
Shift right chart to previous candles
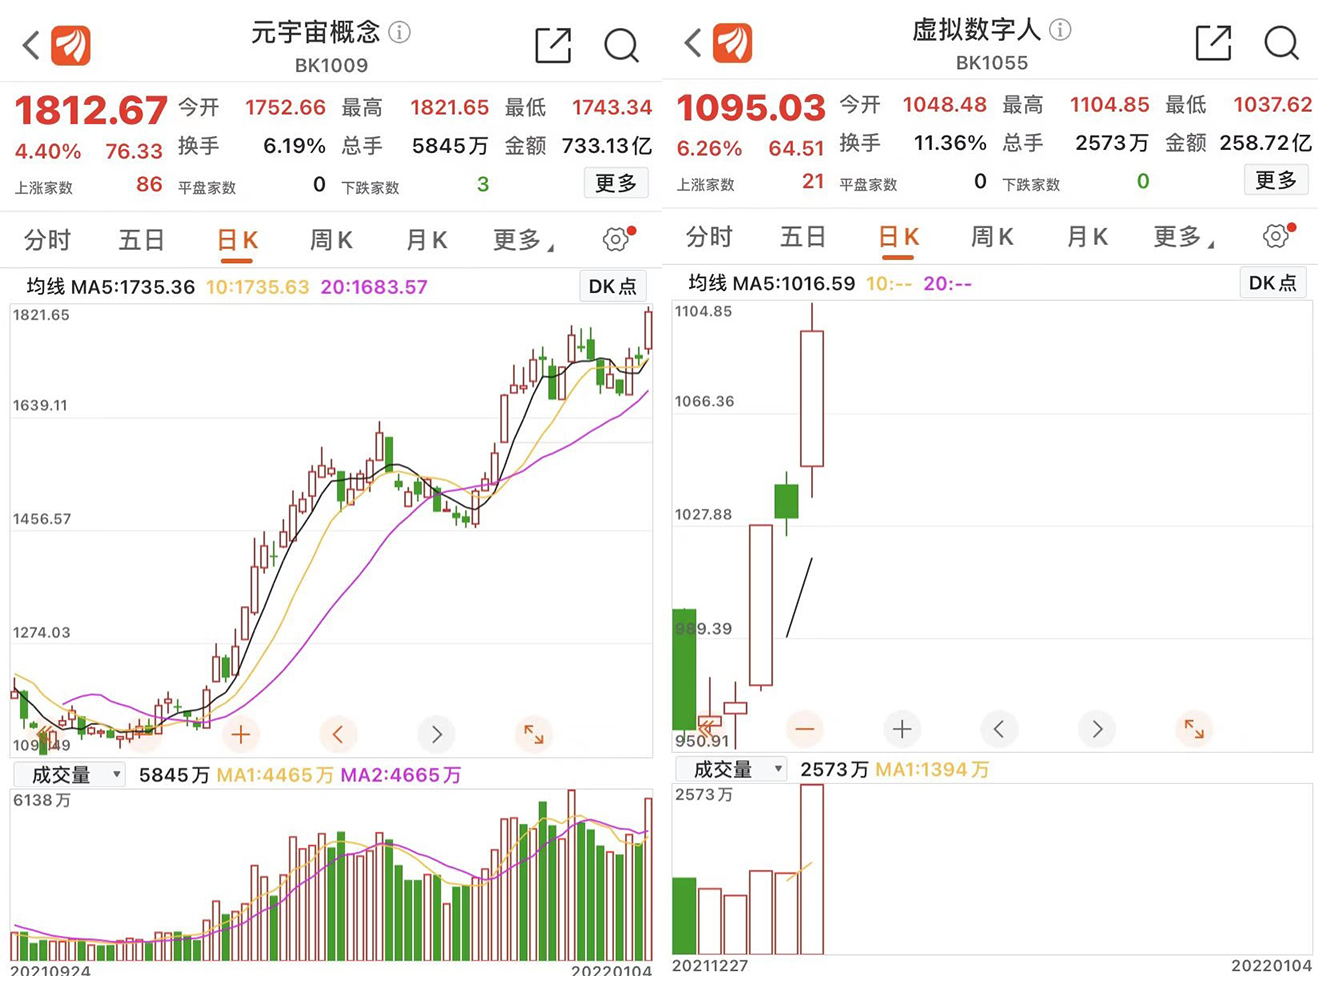(x=998, y=729)
